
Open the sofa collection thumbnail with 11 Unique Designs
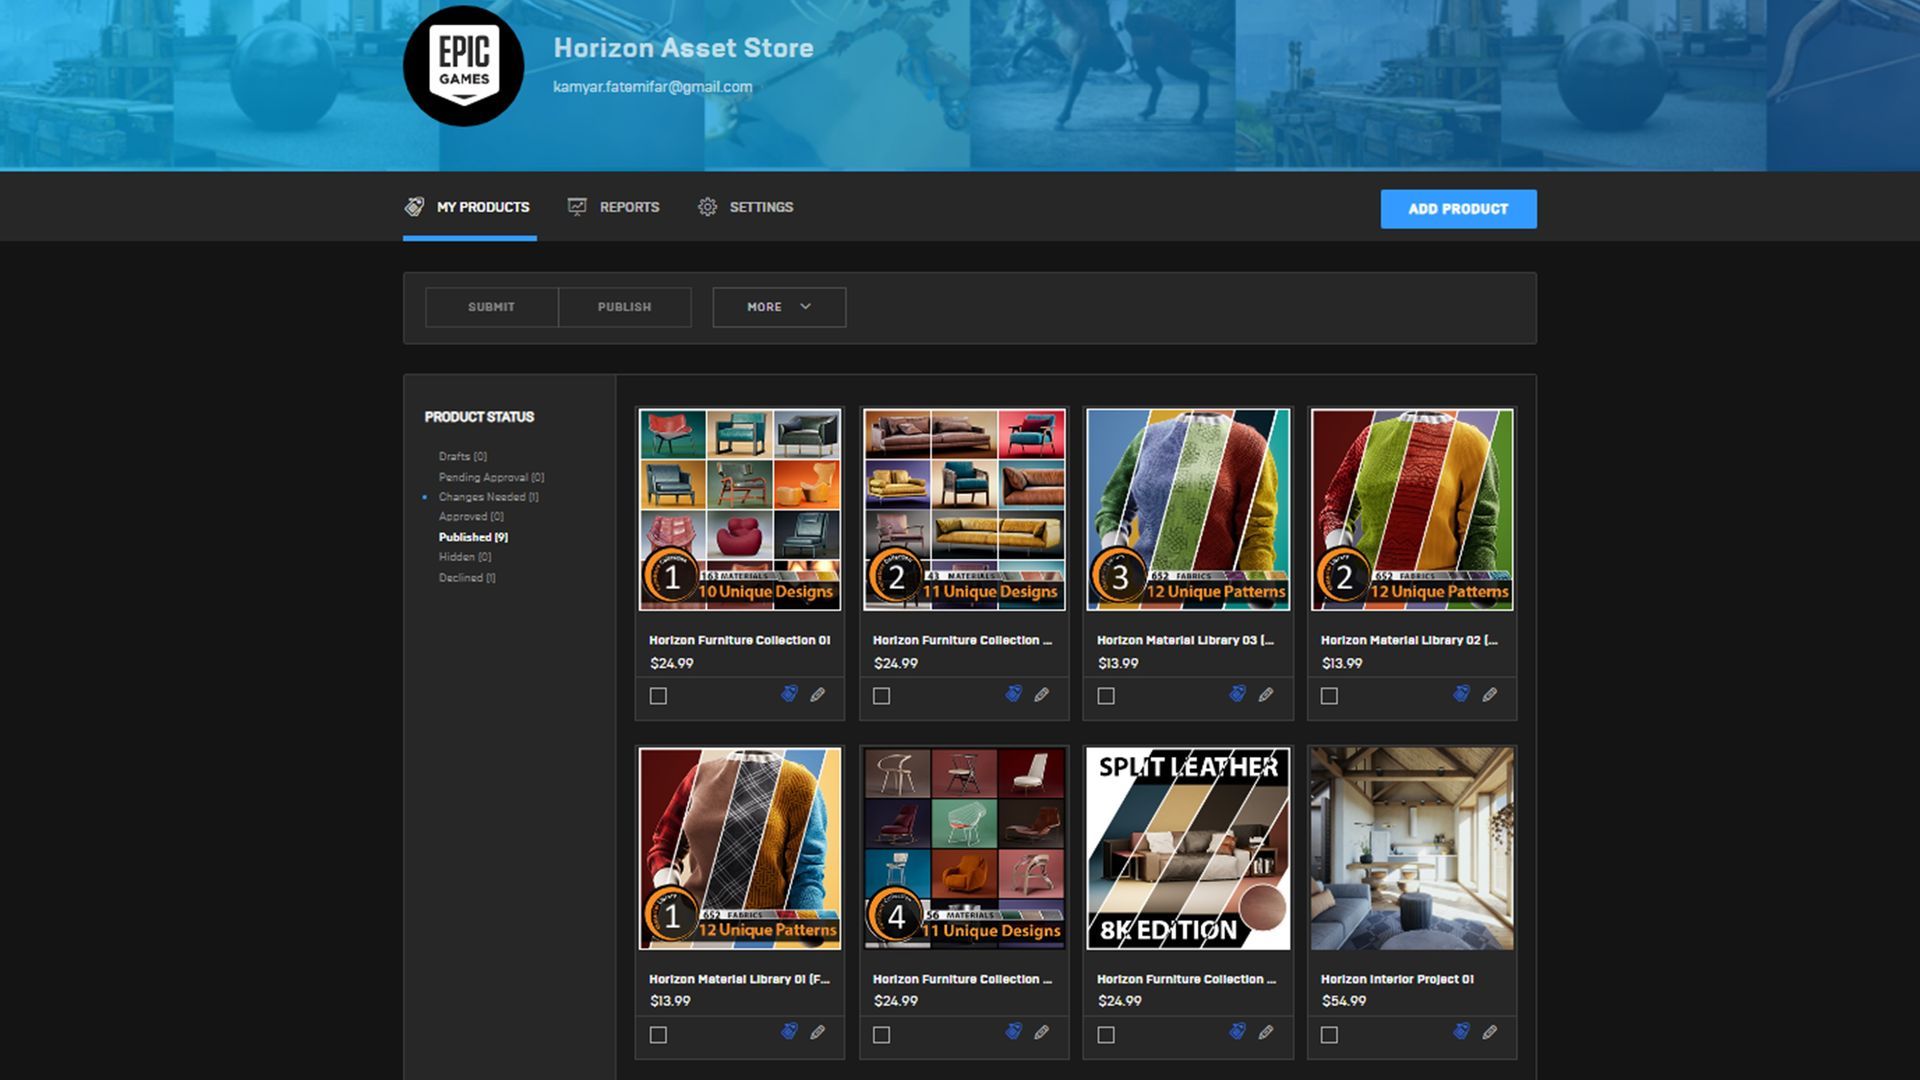click(x=964, y=509)
